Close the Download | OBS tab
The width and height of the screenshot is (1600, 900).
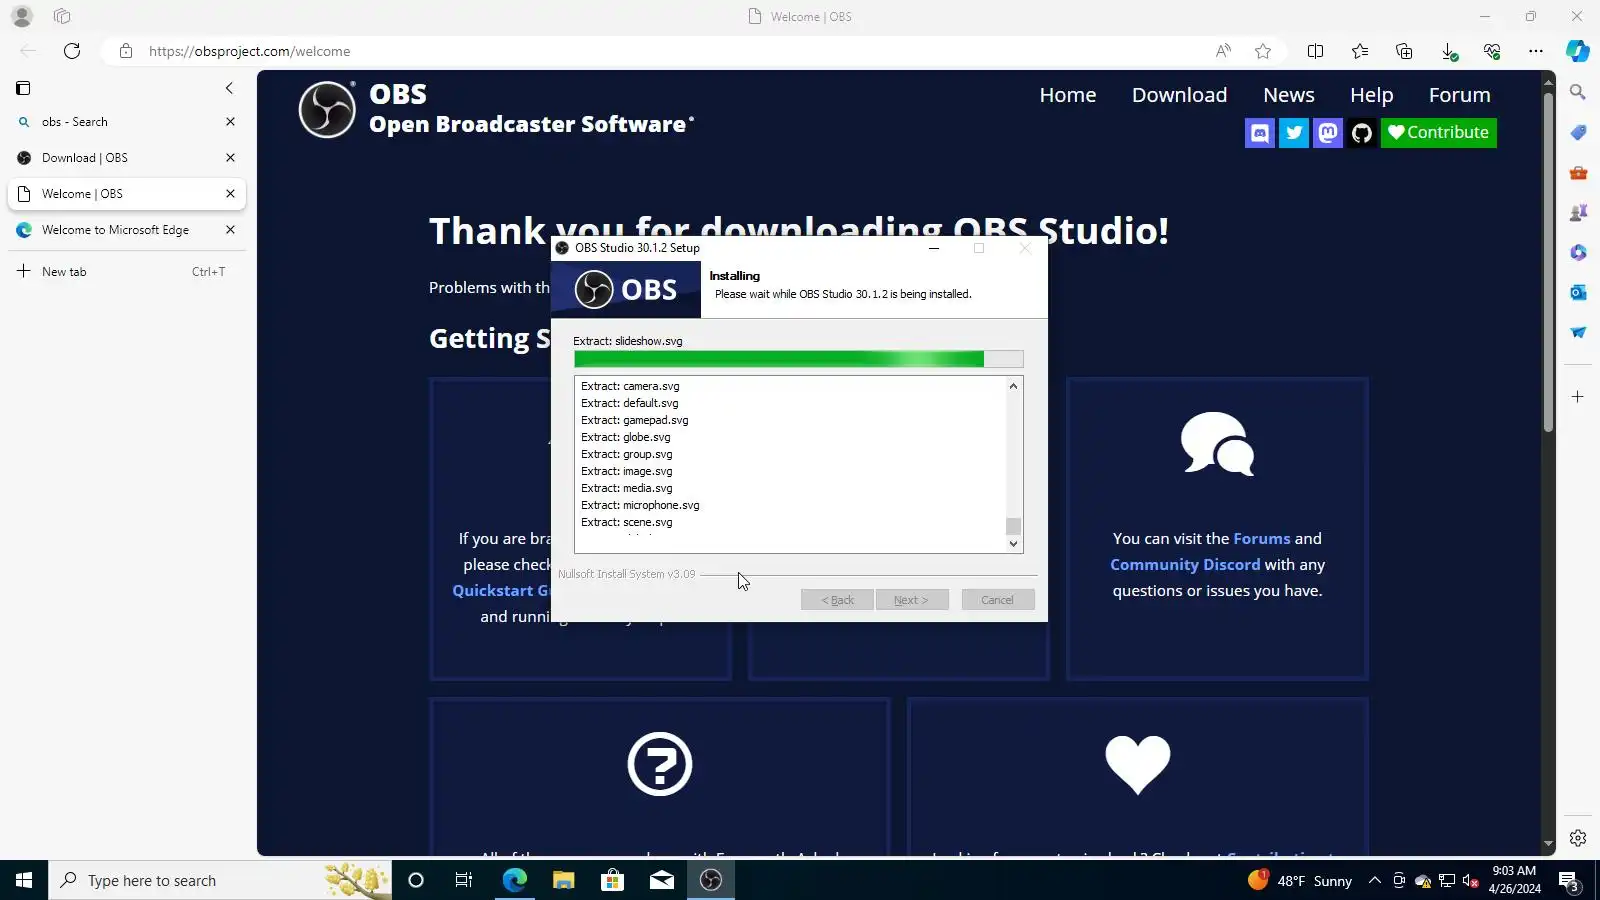pyautogui.click(x=230, y=158)
